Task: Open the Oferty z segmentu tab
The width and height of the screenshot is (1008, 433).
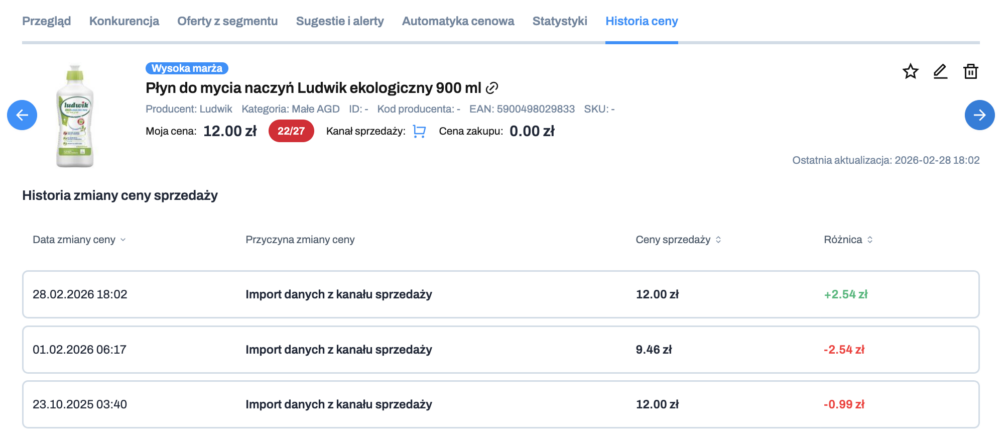Action: (x=229, y=20)
